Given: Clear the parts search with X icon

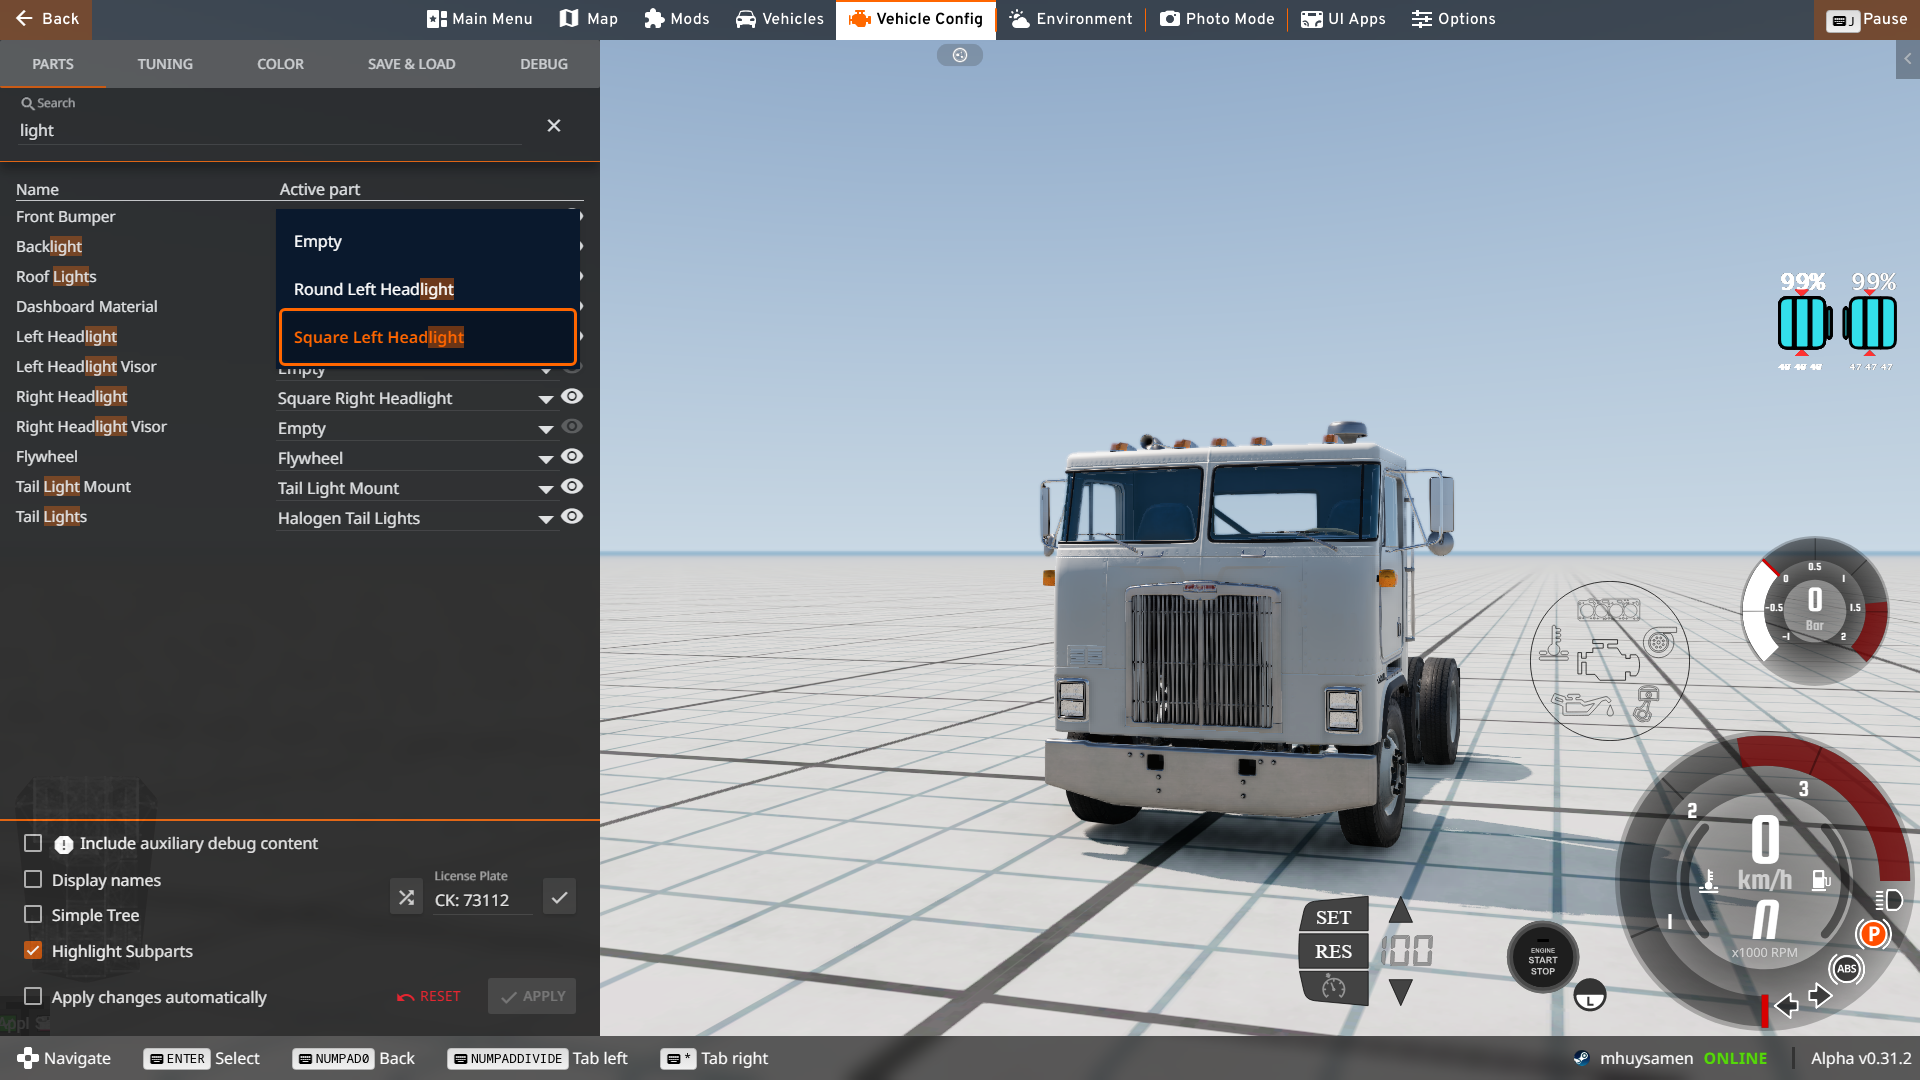Looking at the screenshot, I should (x=554, y=126).
